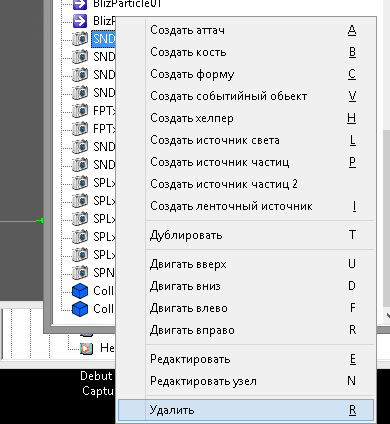Image resolution: width=390 pixels, height=424 pixels.
Task: Click 'Двигать влево' menu entry
Action: click(x=246, y=308)
